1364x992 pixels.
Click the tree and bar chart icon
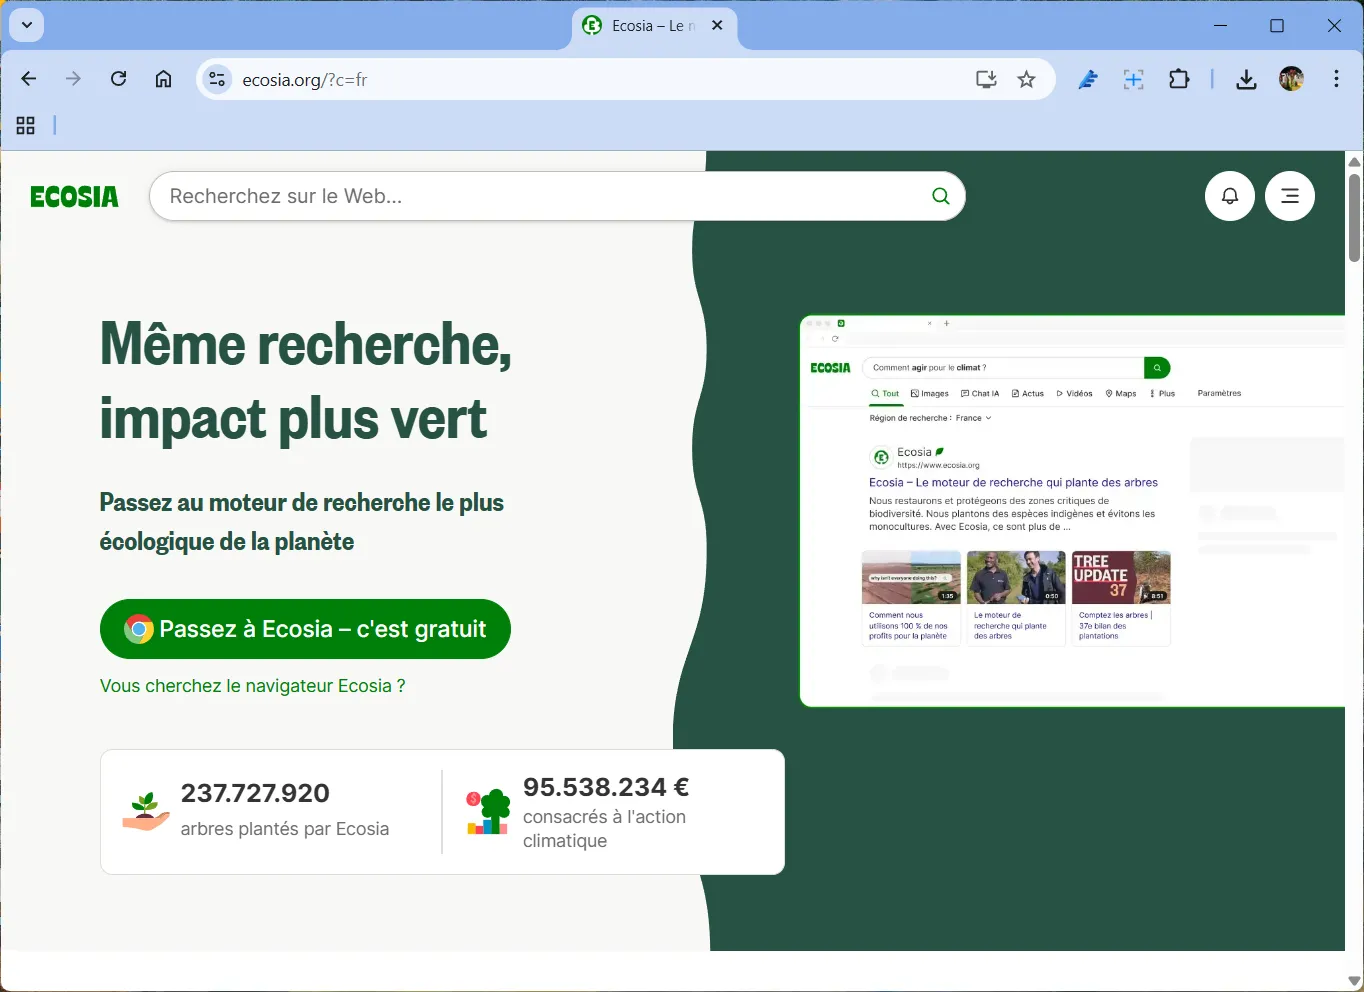point(488,812)
